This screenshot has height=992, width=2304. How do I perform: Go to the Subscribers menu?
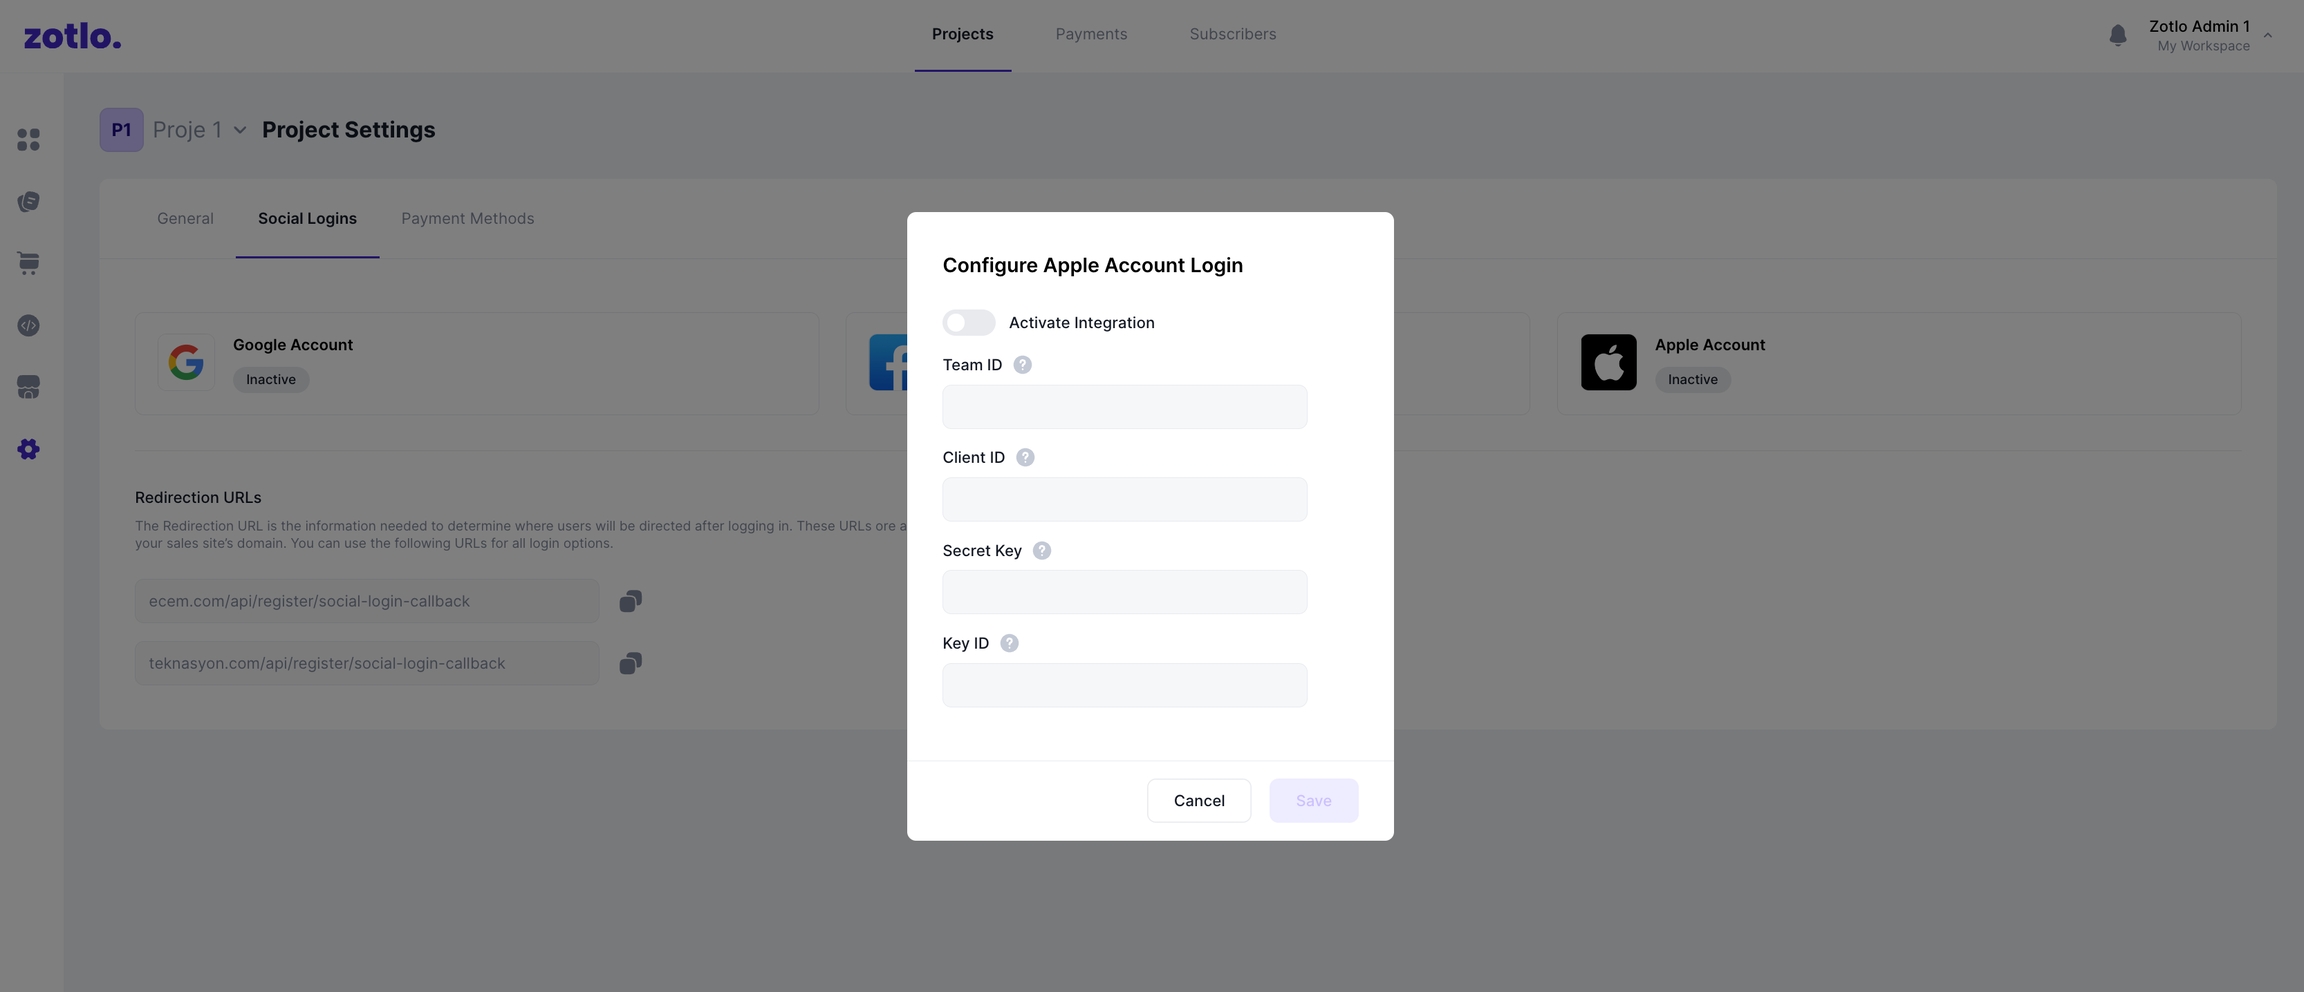click(1232, 34)
